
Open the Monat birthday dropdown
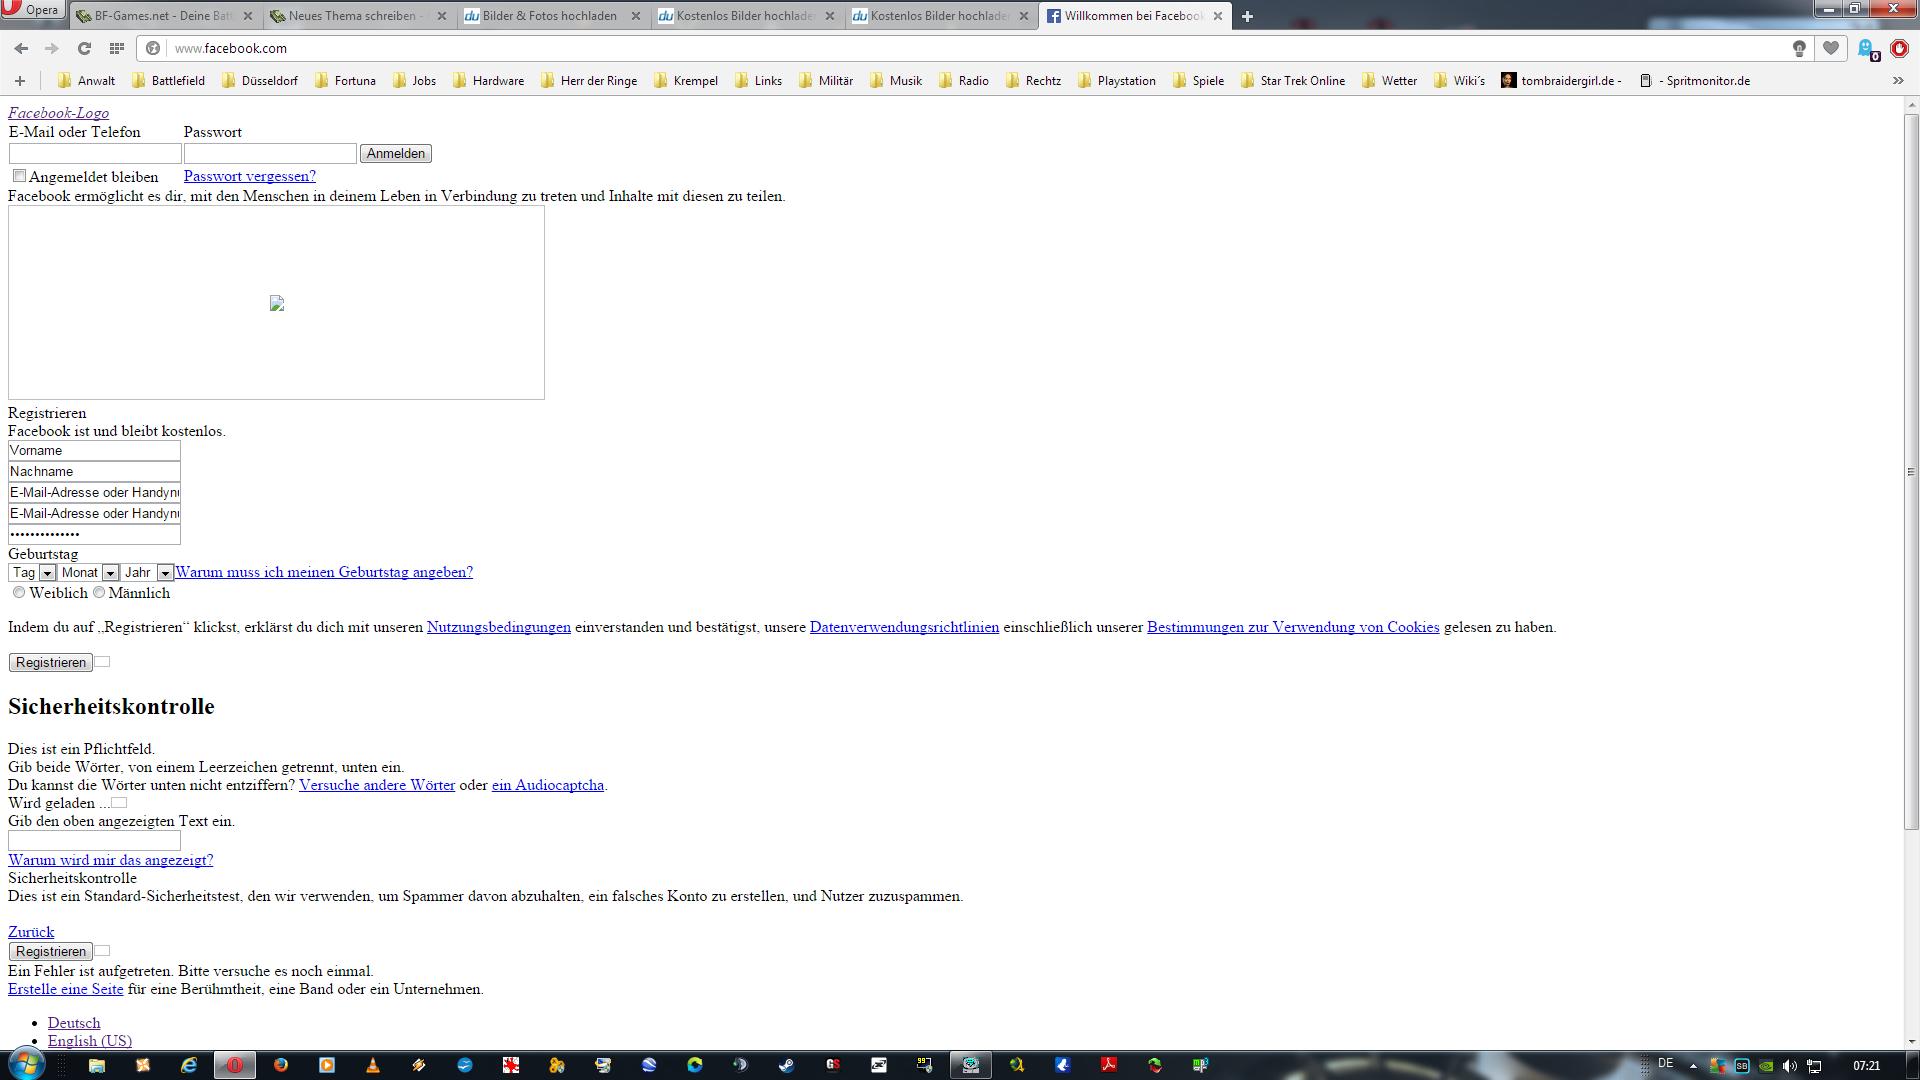click(89, 573)
